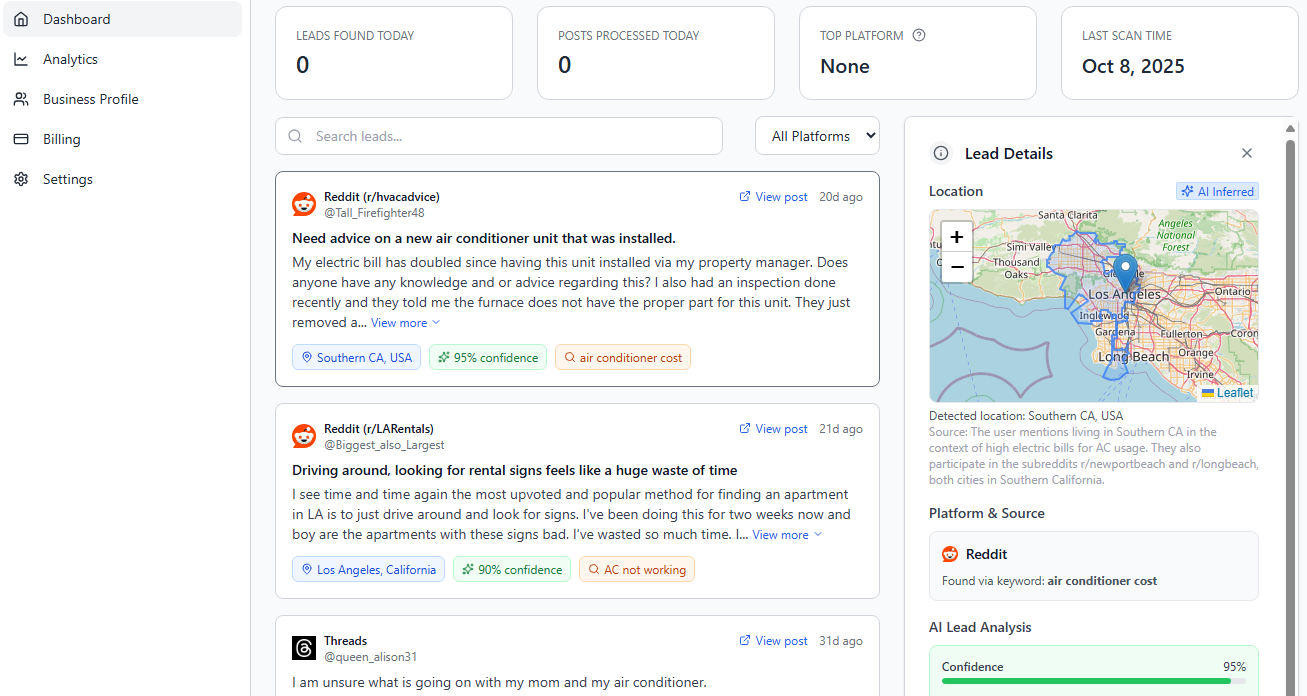Screen dimensions: 1307x696
Task: Navigate to Business Profile
Action: tap(89, 98)
